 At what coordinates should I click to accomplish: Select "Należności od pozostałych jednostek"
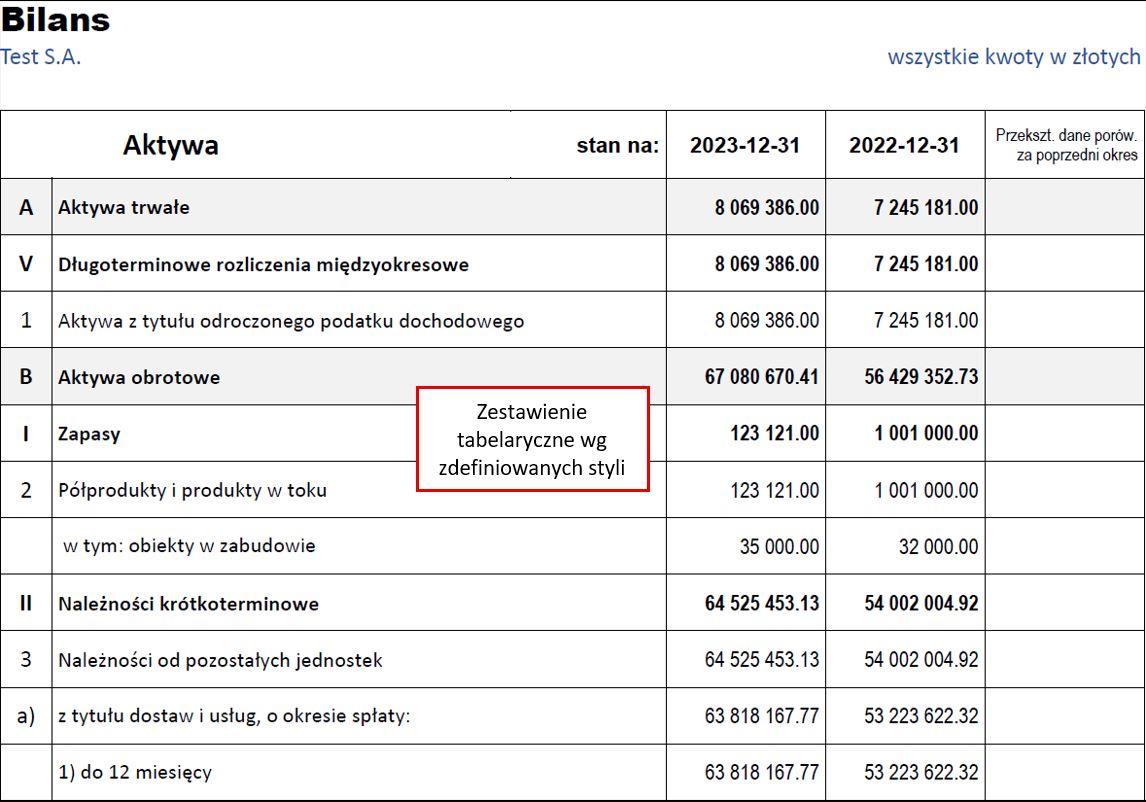[220, 660]
